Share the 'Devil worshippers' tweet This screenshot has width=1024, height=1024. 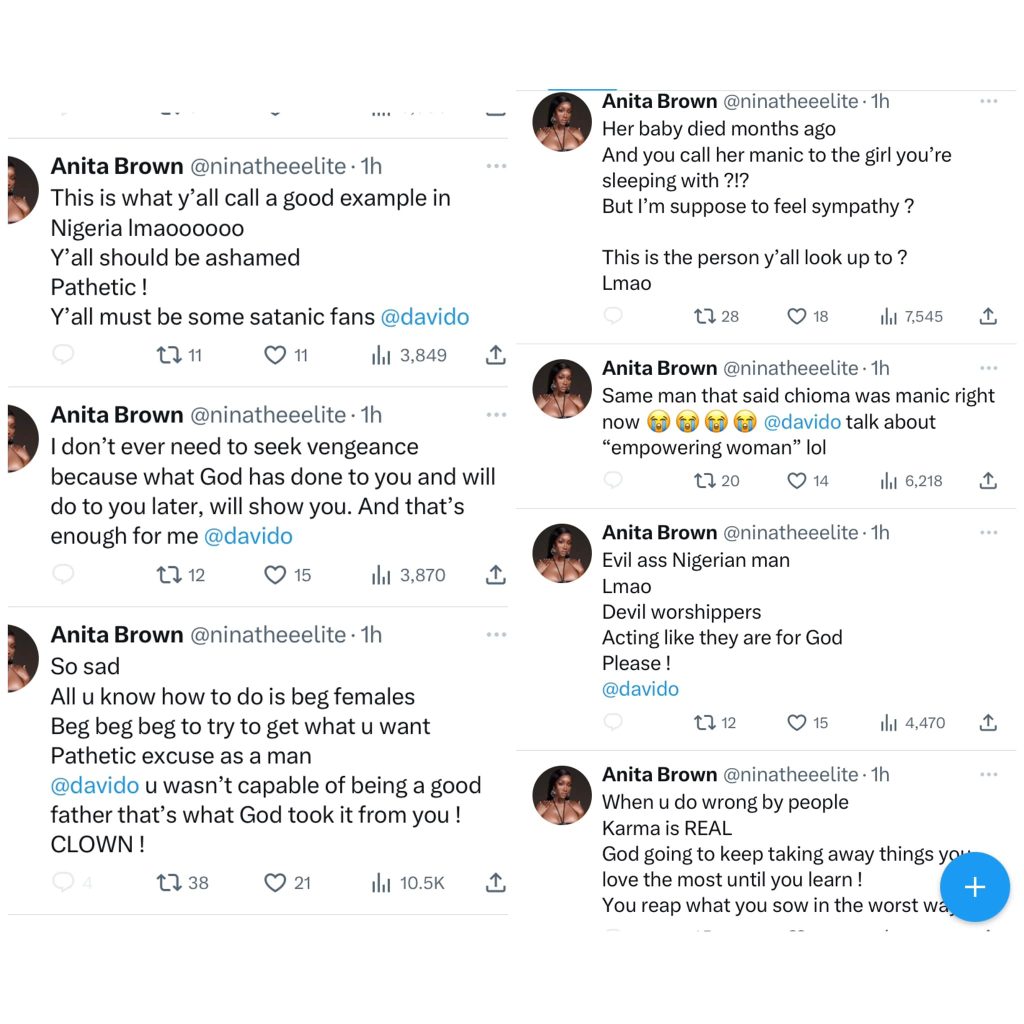click(x=986, y=722)
